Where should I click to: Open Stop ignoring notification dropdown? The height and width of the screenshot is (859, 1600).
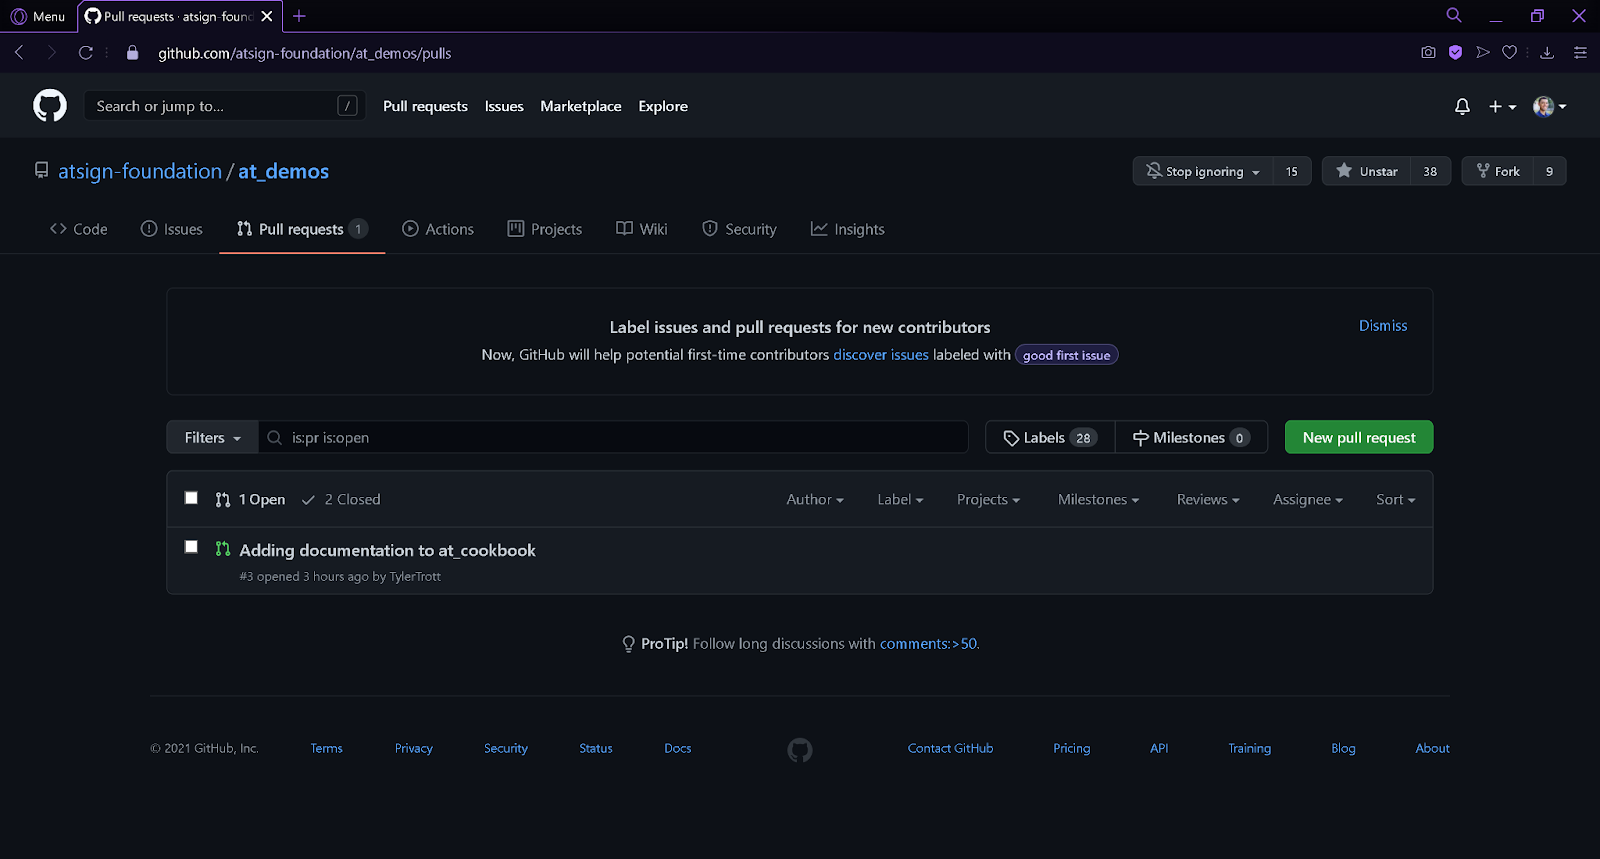[x=1203, y=171]
